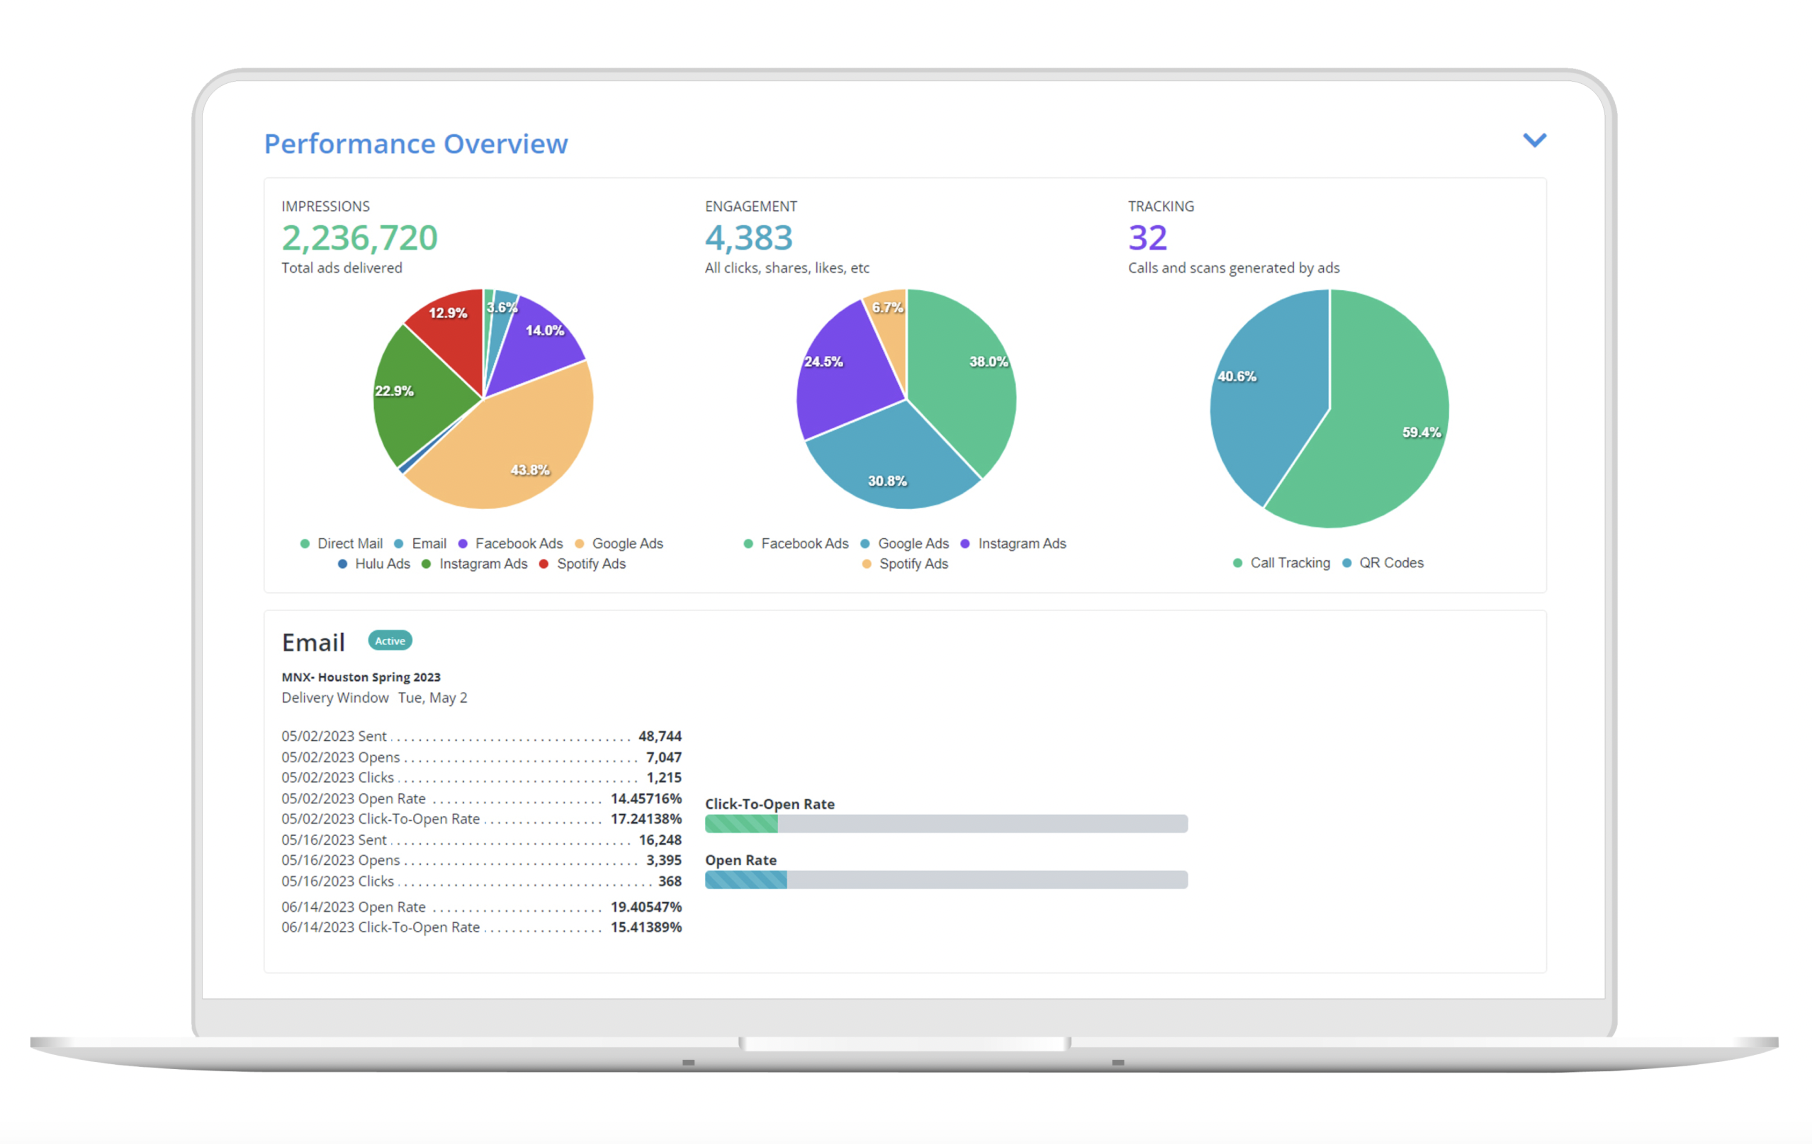Toggle Email legend item in Impressions chart
Image resolution: width=1812 pixels, height=1144 pixels.
click(420, 544)
